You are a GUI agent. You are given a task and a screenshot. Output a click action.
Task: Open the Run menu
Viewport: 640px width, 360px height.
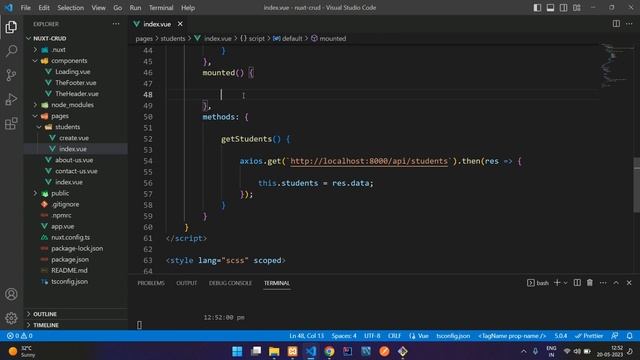click(135, 8)
